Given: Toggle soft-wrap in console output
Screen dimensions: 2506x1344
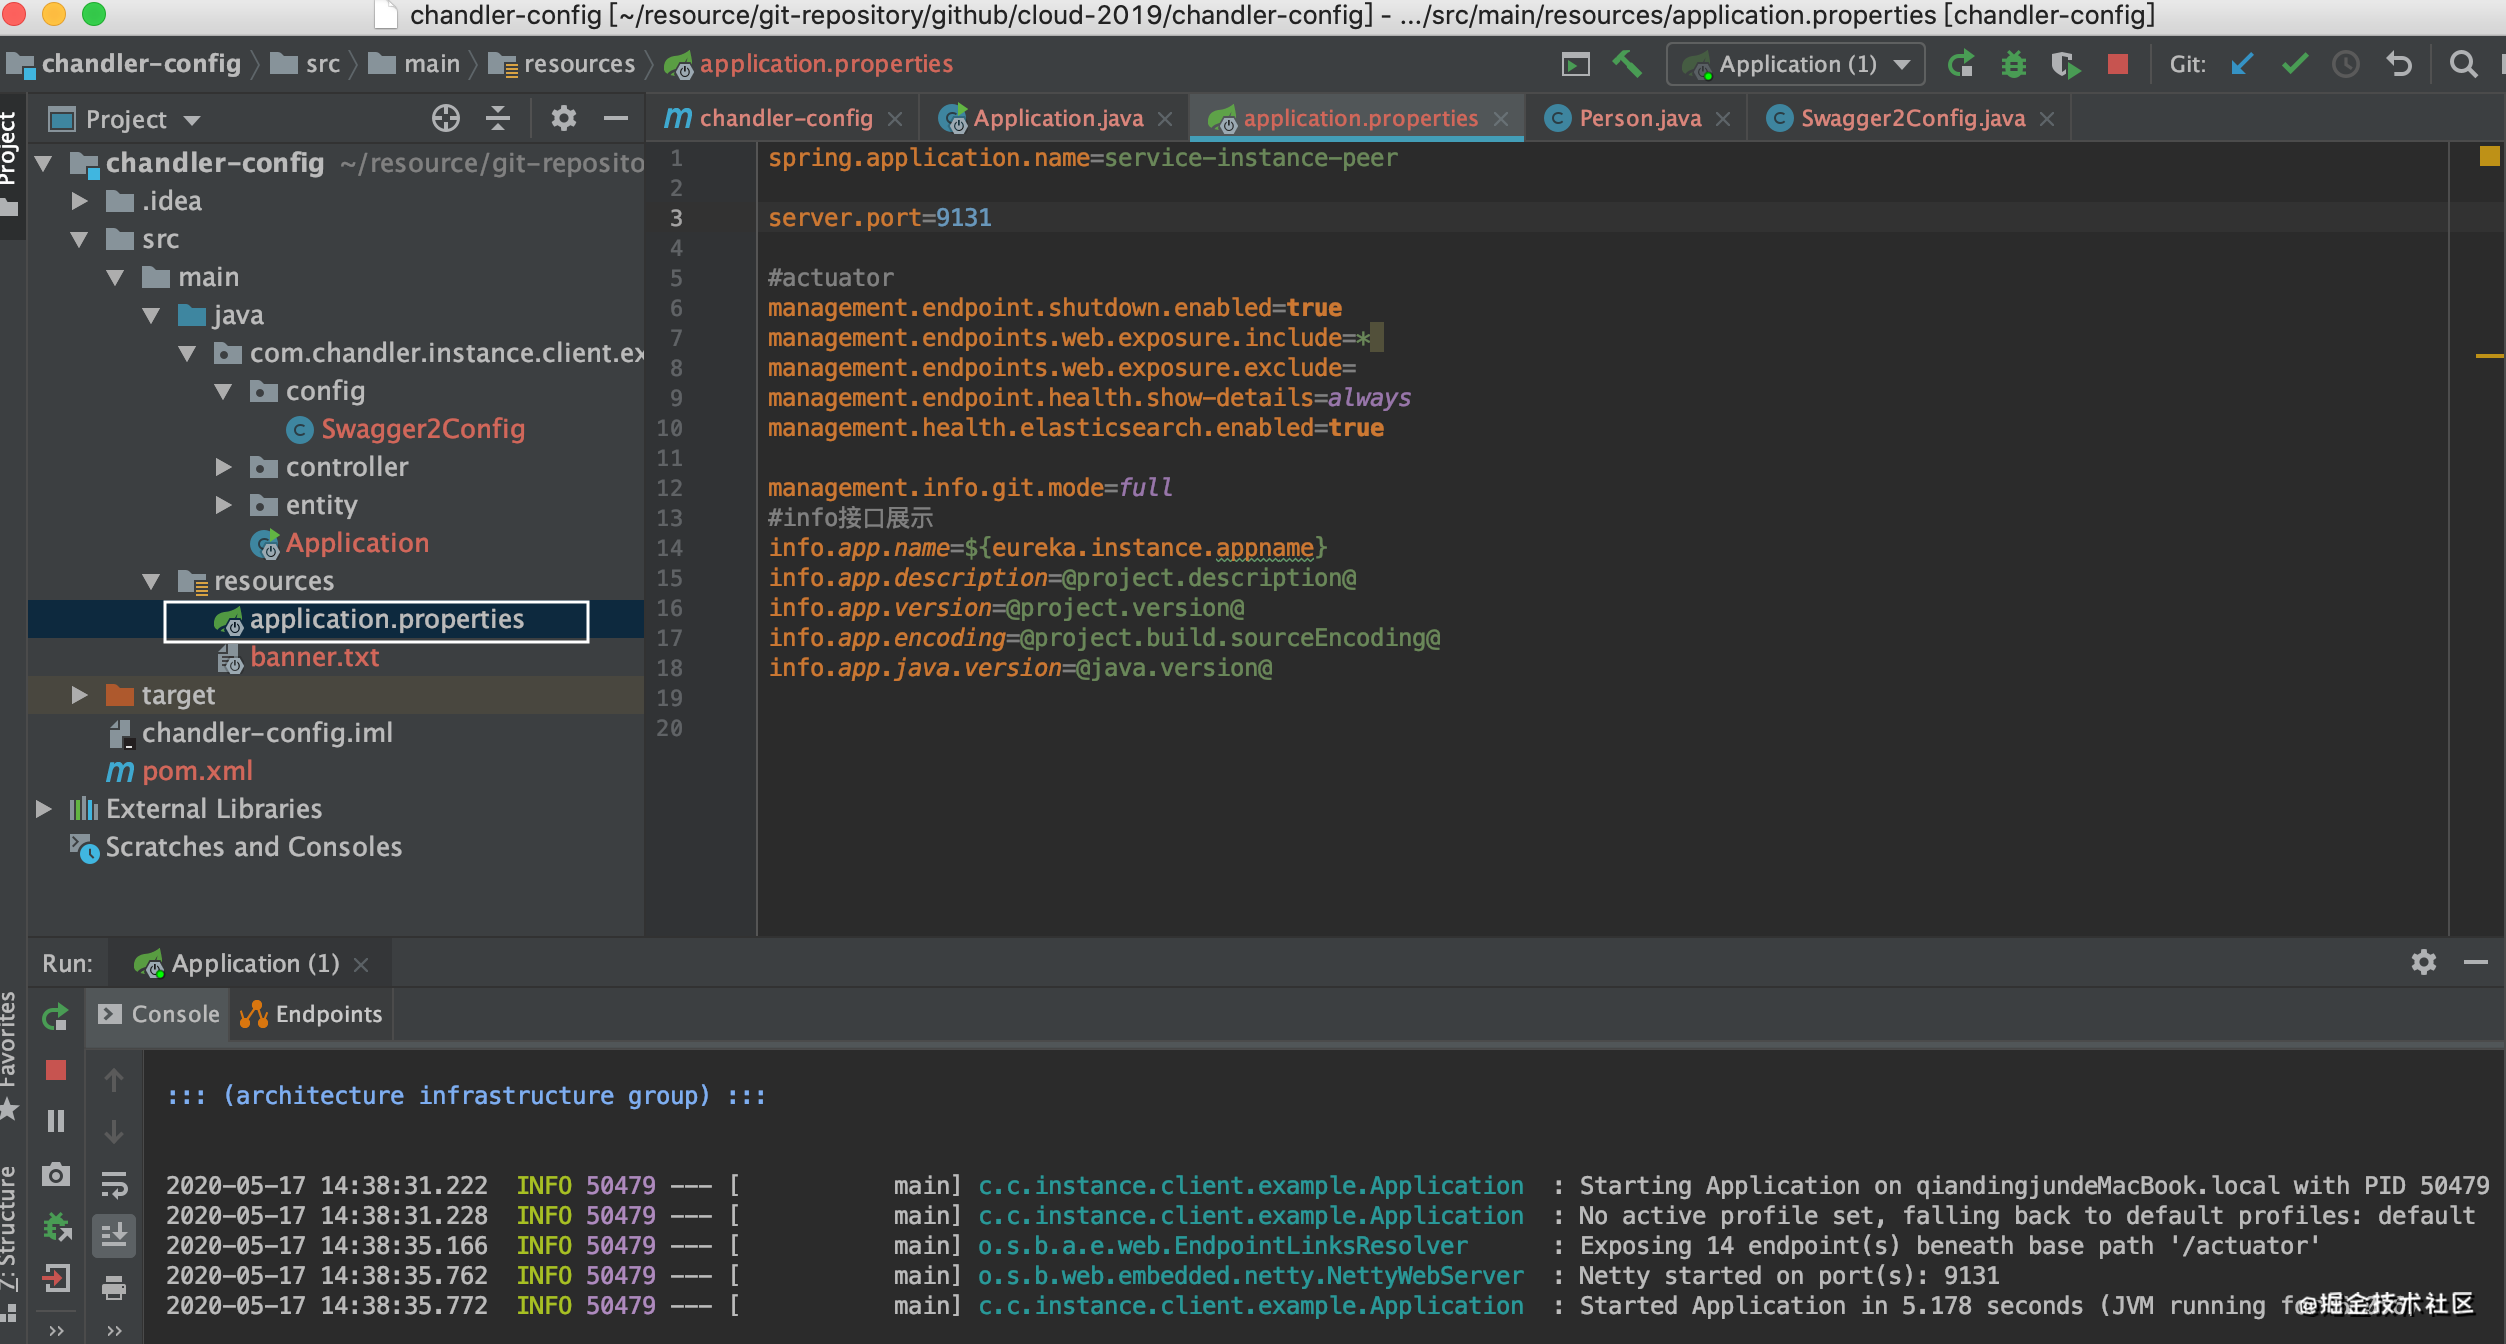Looking at the screenshot, I should click(114, 1186).
